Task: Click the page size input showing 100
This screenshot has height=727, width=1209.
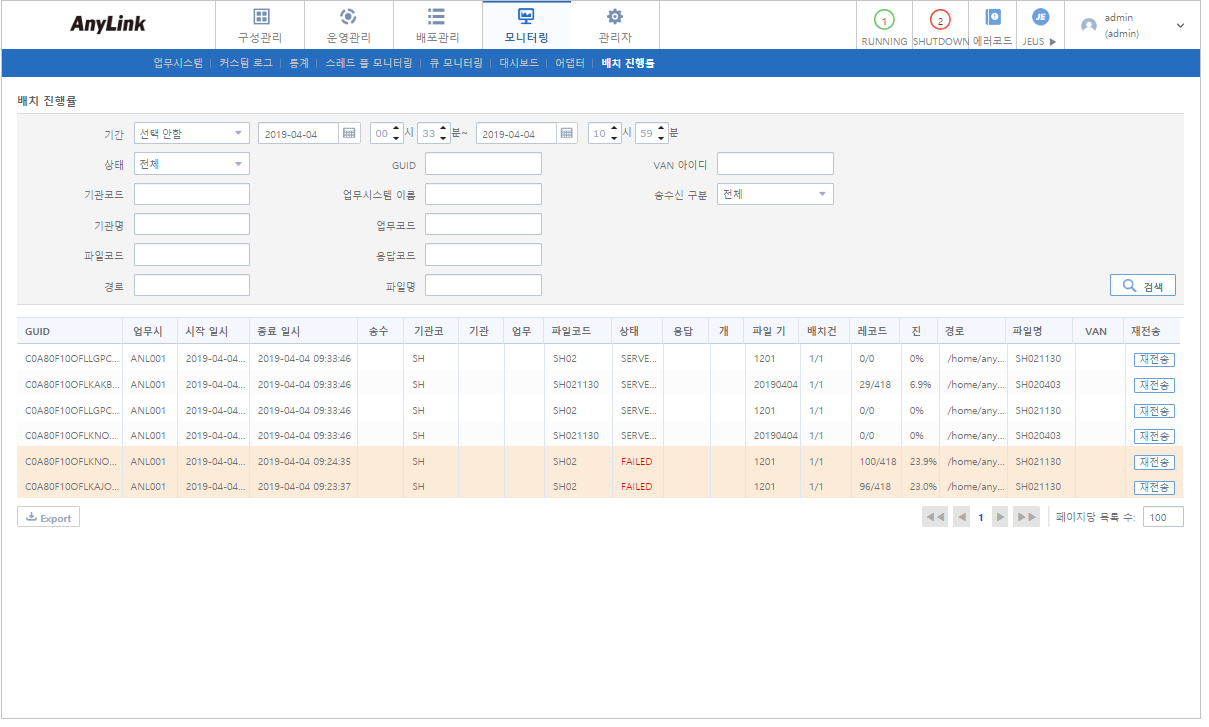Action: click(1162, 516)
